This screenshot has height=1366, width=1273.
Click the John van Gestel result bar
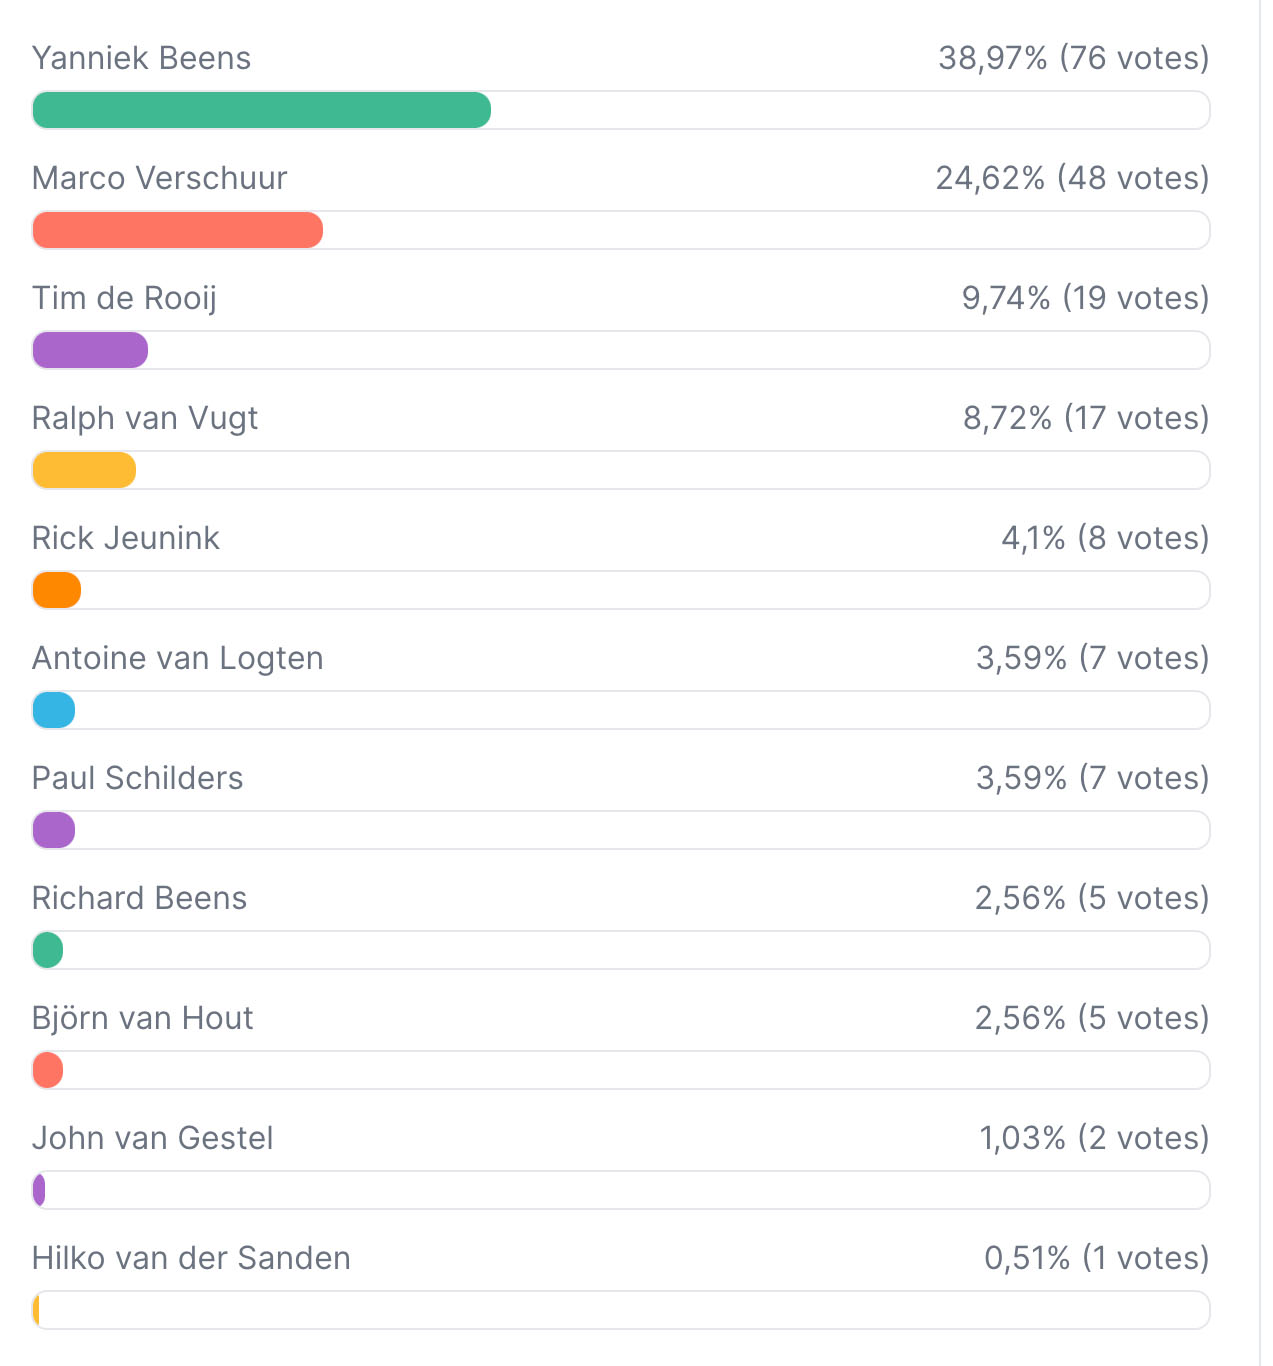click(621, 1190)
